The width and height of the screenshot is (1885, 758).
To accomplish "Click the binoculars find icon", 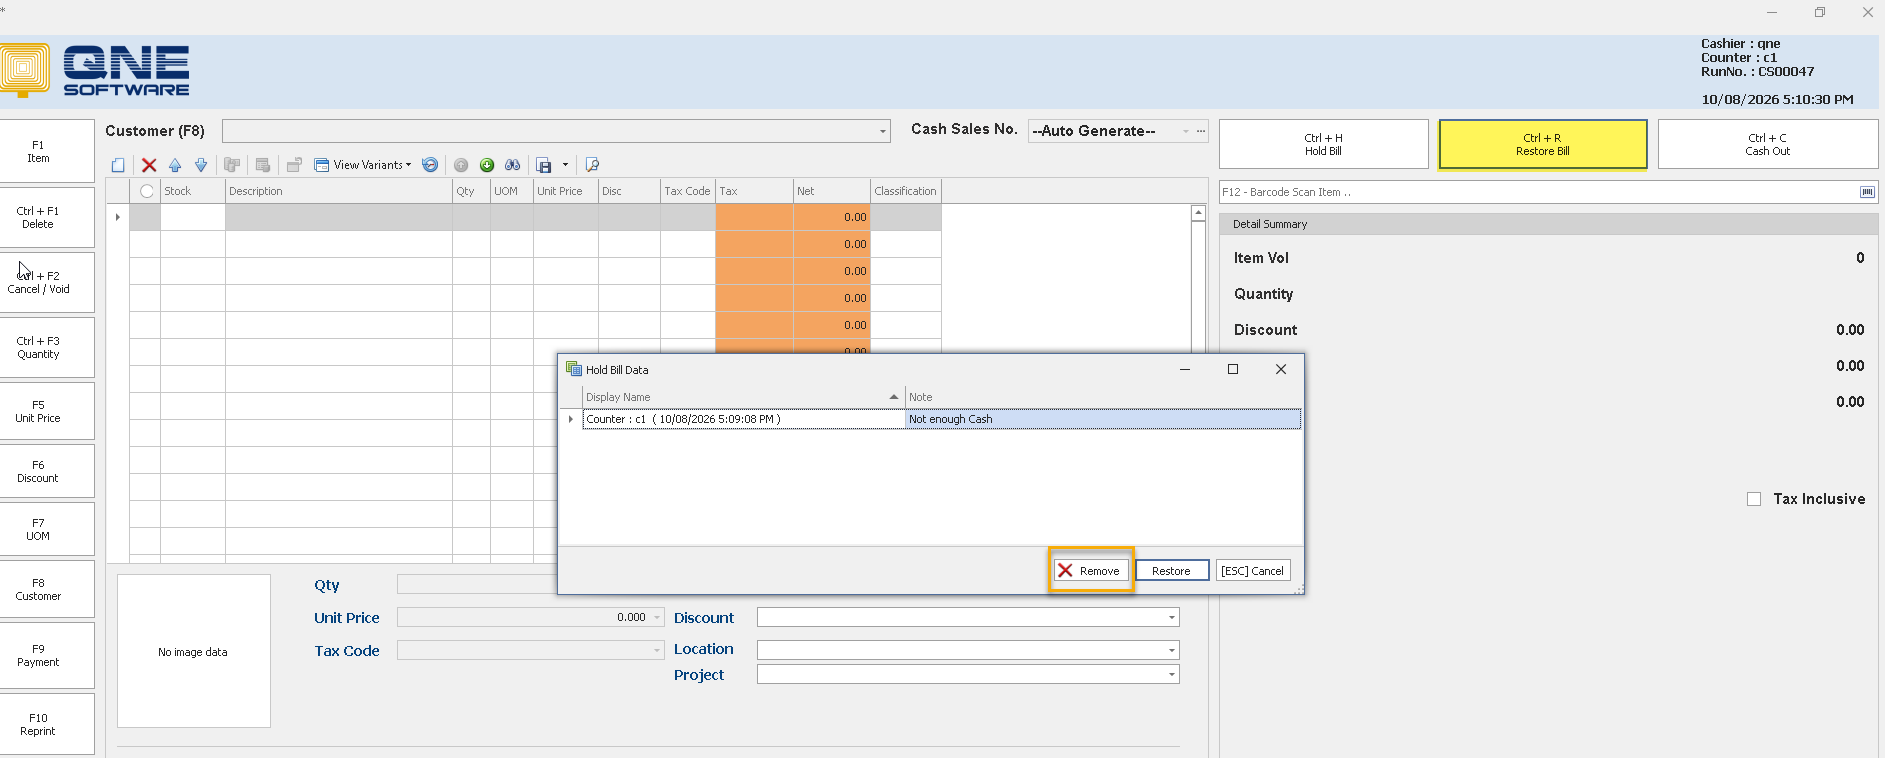I will 513,165.
